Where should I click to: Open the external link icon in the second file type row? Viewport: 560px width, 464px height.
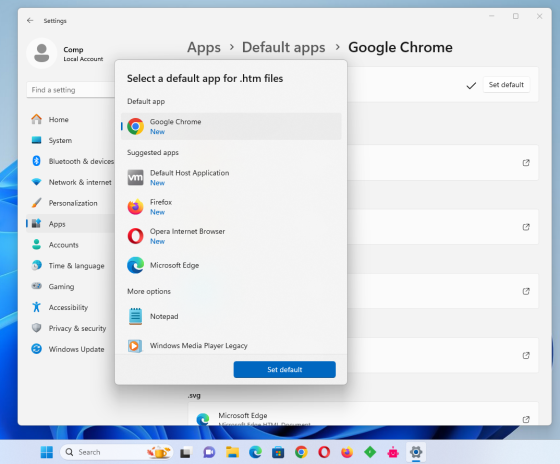(526, 227)
